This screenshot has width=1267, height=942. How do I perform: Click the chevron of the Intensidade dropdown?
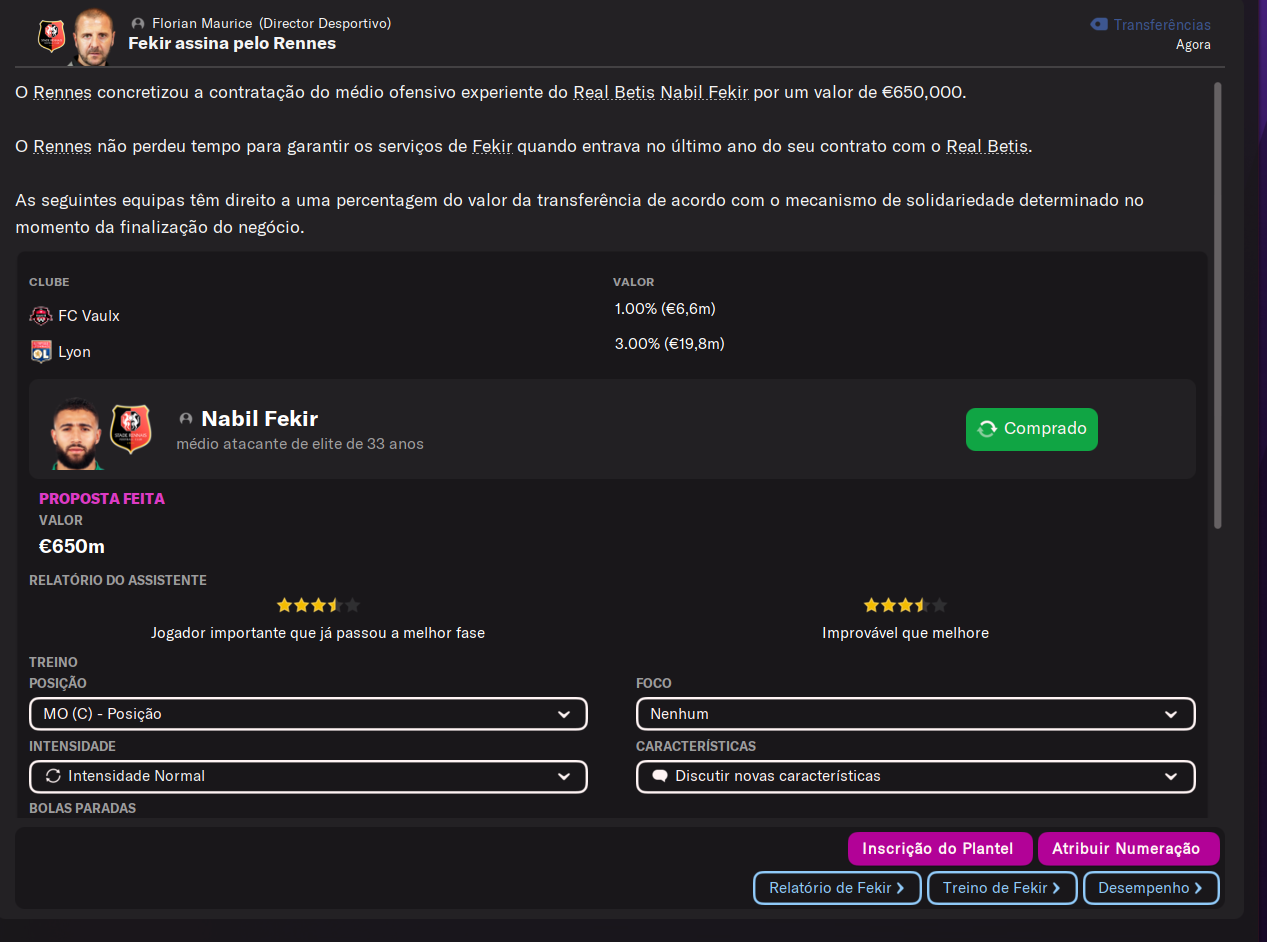point(563,777)
